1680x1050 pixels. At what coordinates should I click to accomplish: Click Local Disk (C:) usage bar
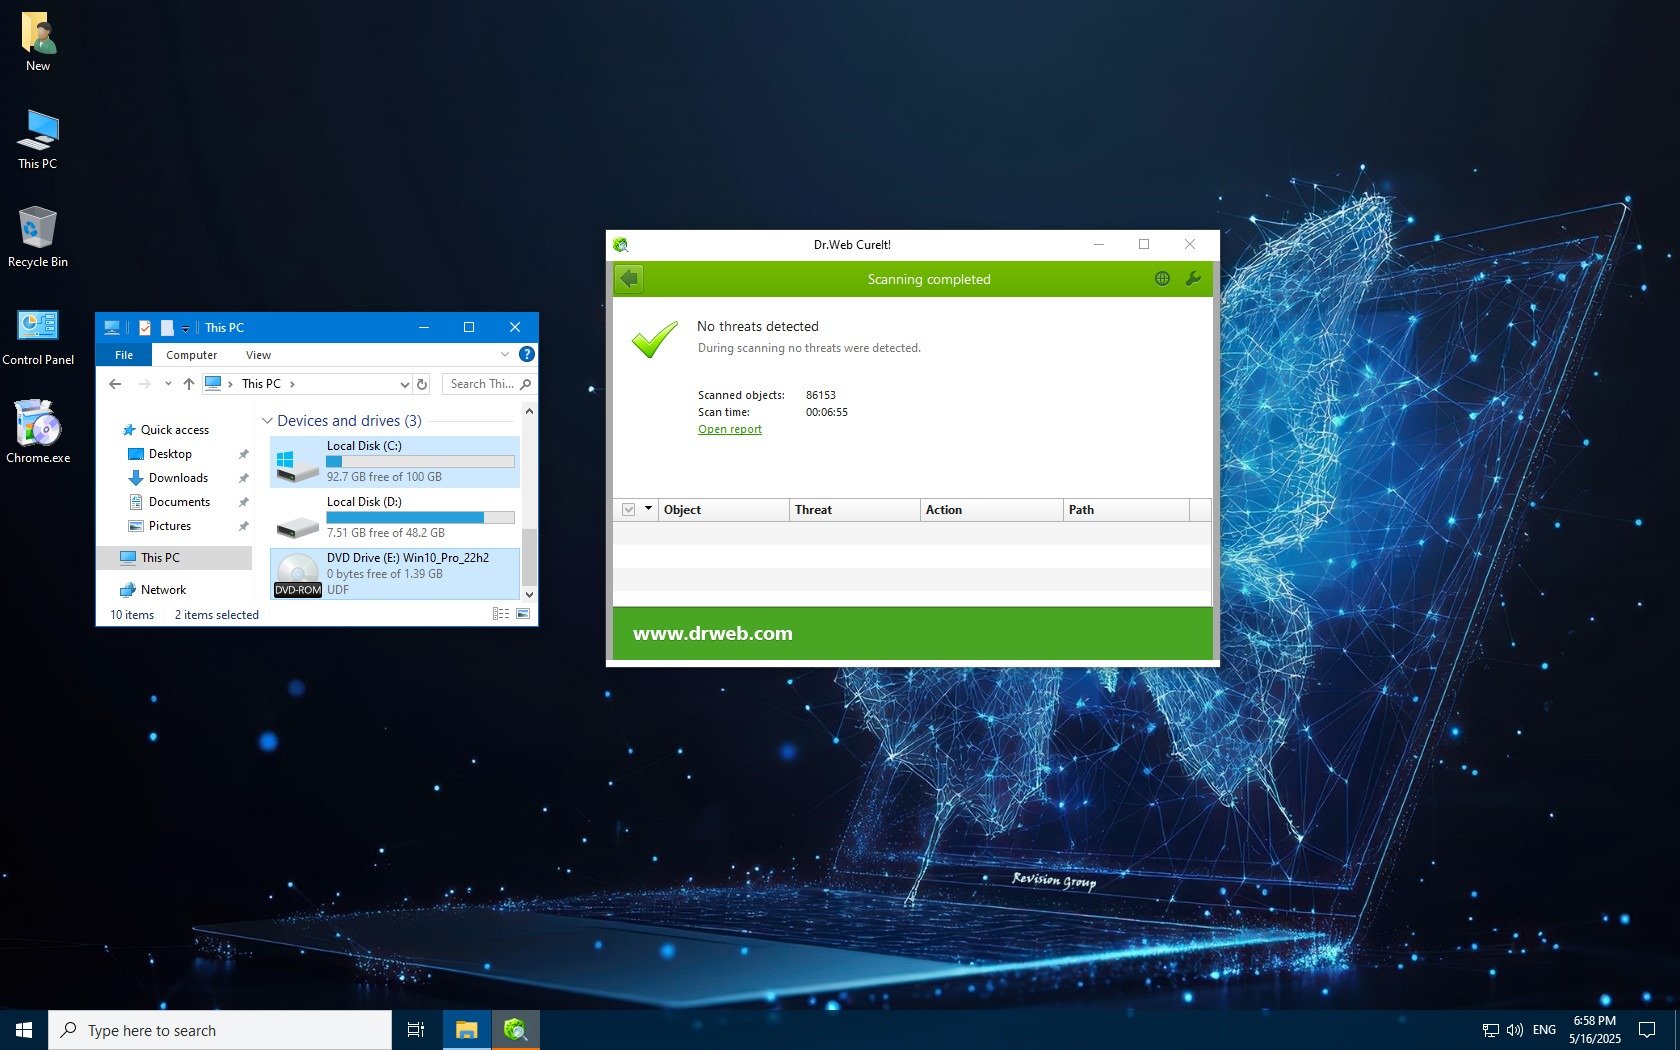(421, 462)
